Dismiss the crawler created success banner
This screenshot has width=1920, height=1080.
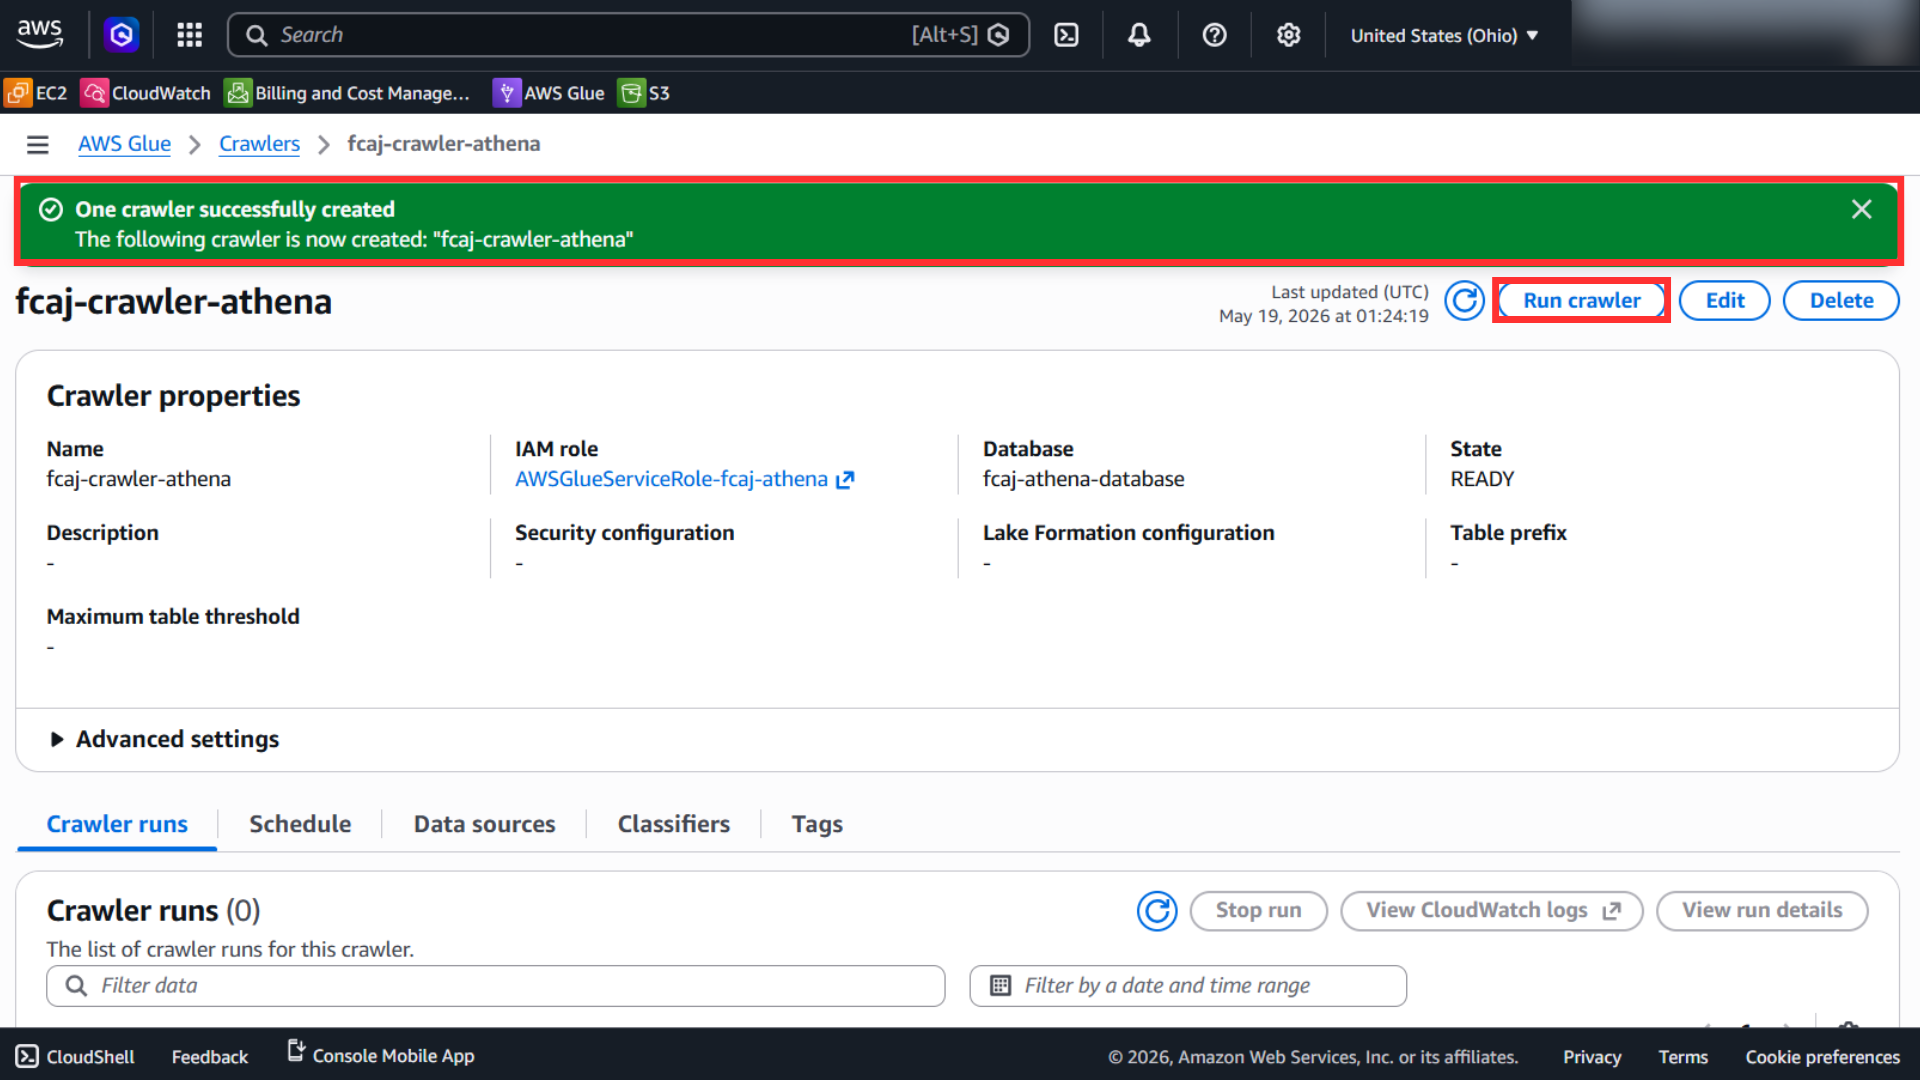[x=1861, y=209]
